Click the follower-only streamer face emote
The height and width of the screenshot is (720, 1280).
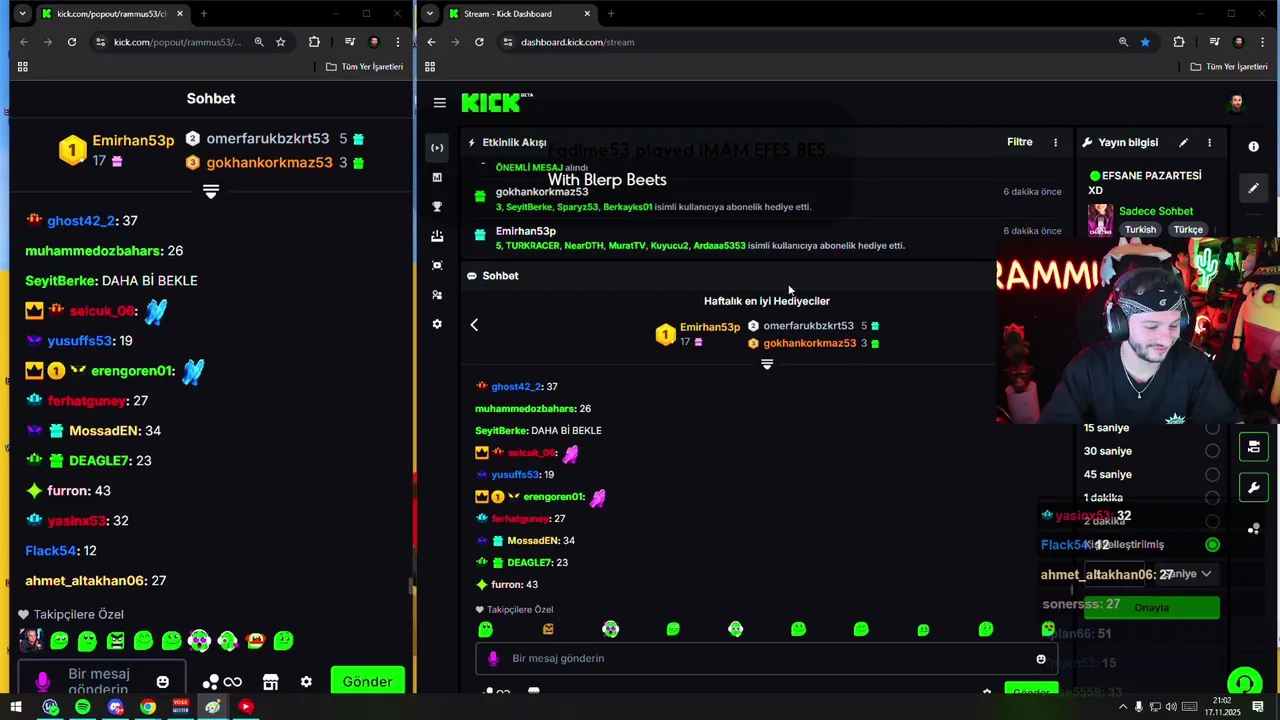tap(31, 640)
